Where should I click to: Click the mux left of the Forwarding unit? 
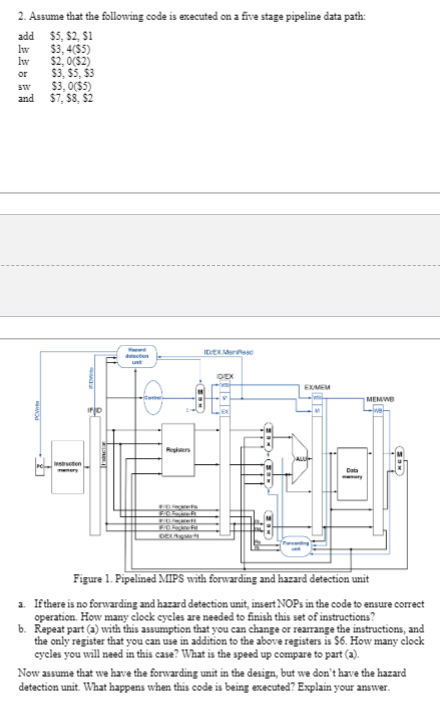(268, 525)
